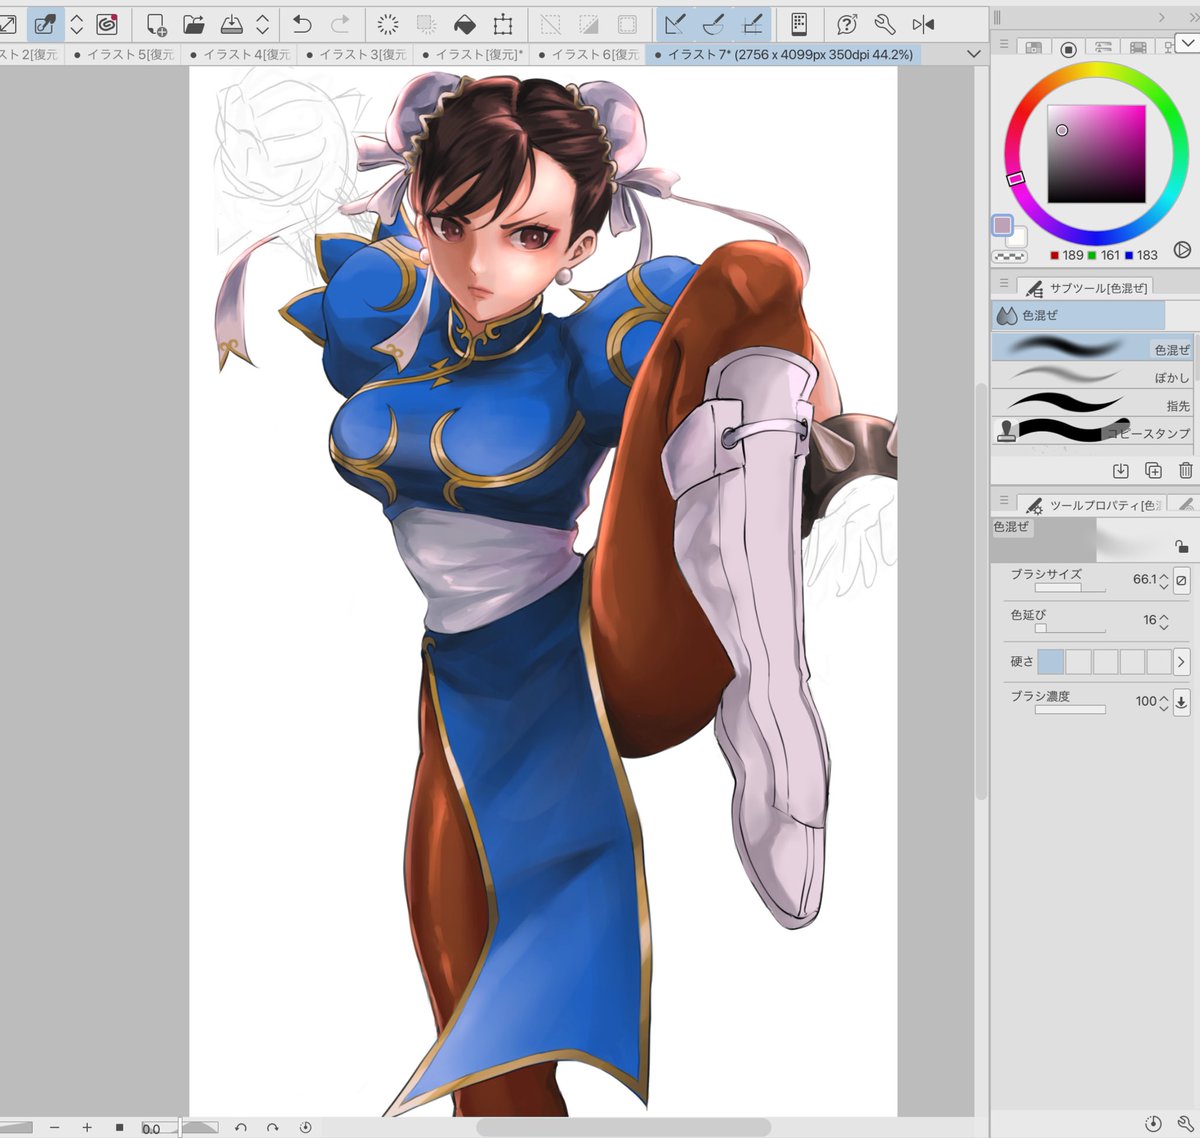Expand the canvas tabs list chevron

973,54
